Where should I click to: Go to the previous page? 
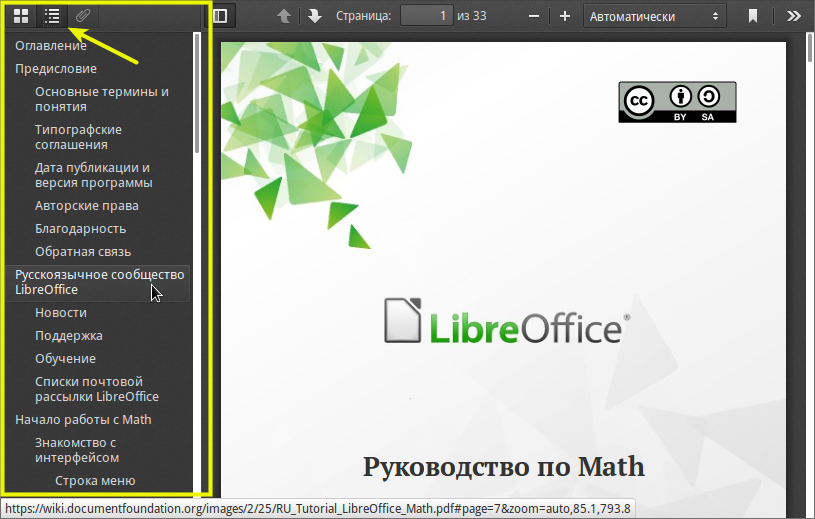[284, 16]
